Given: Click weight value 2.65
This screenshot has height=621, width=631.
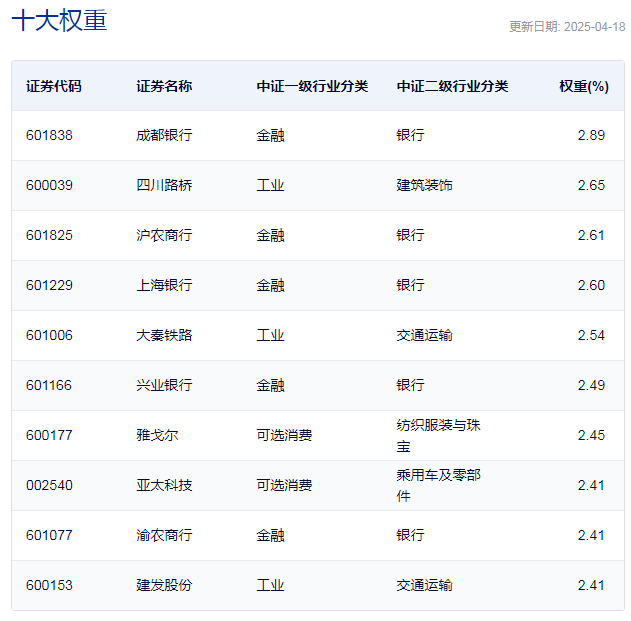Looking at the screenshot, I should click(x=591, y=185).
